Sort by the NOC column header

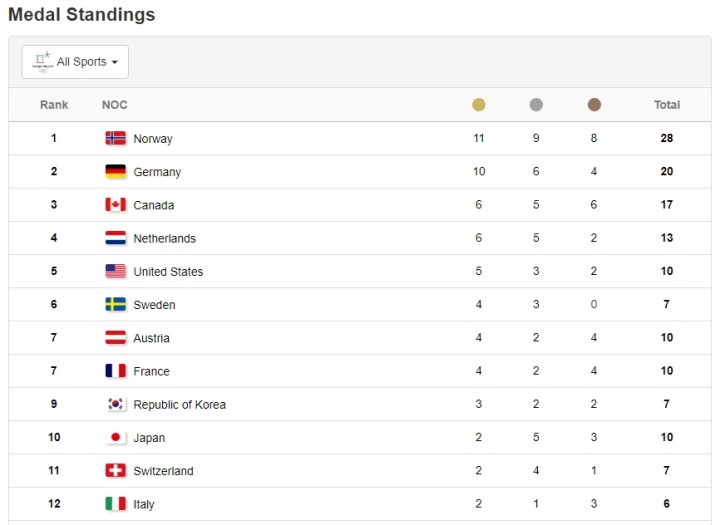115,105
